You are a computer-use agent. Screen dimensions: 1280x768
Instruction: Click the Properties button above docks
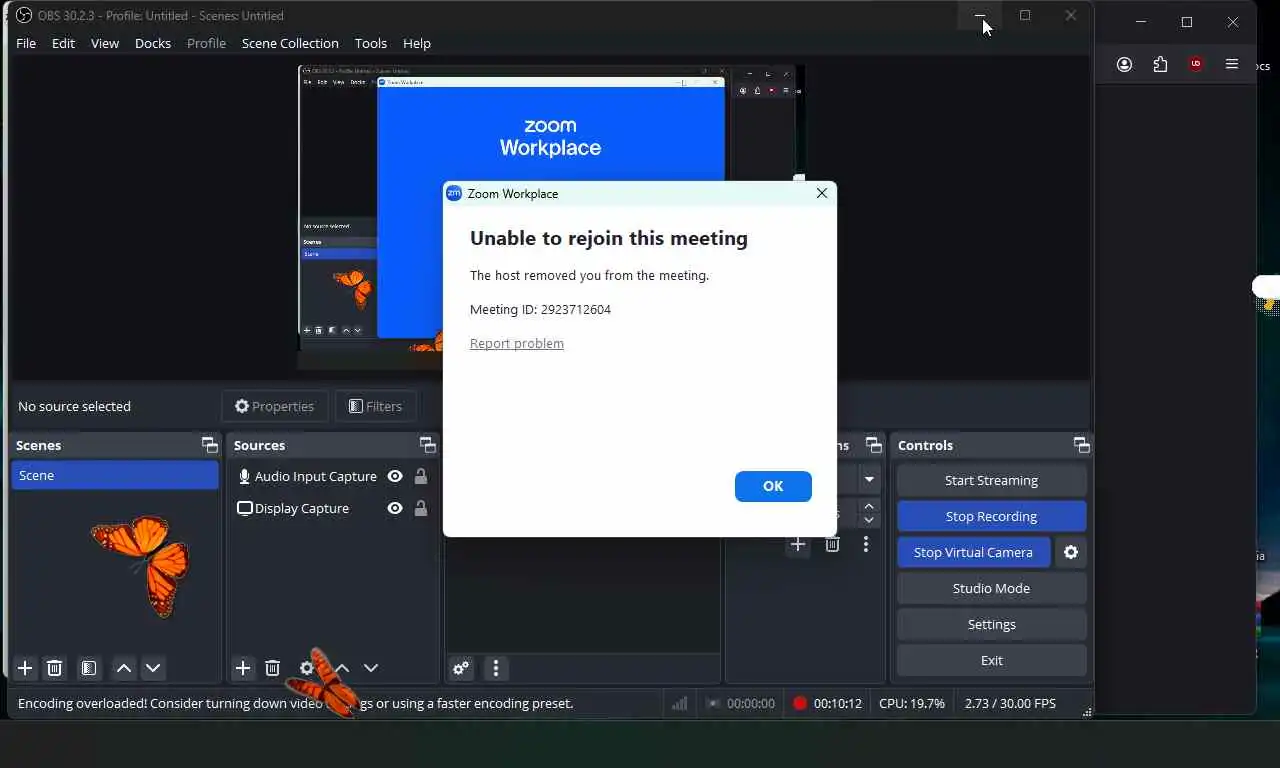point(275,406)
